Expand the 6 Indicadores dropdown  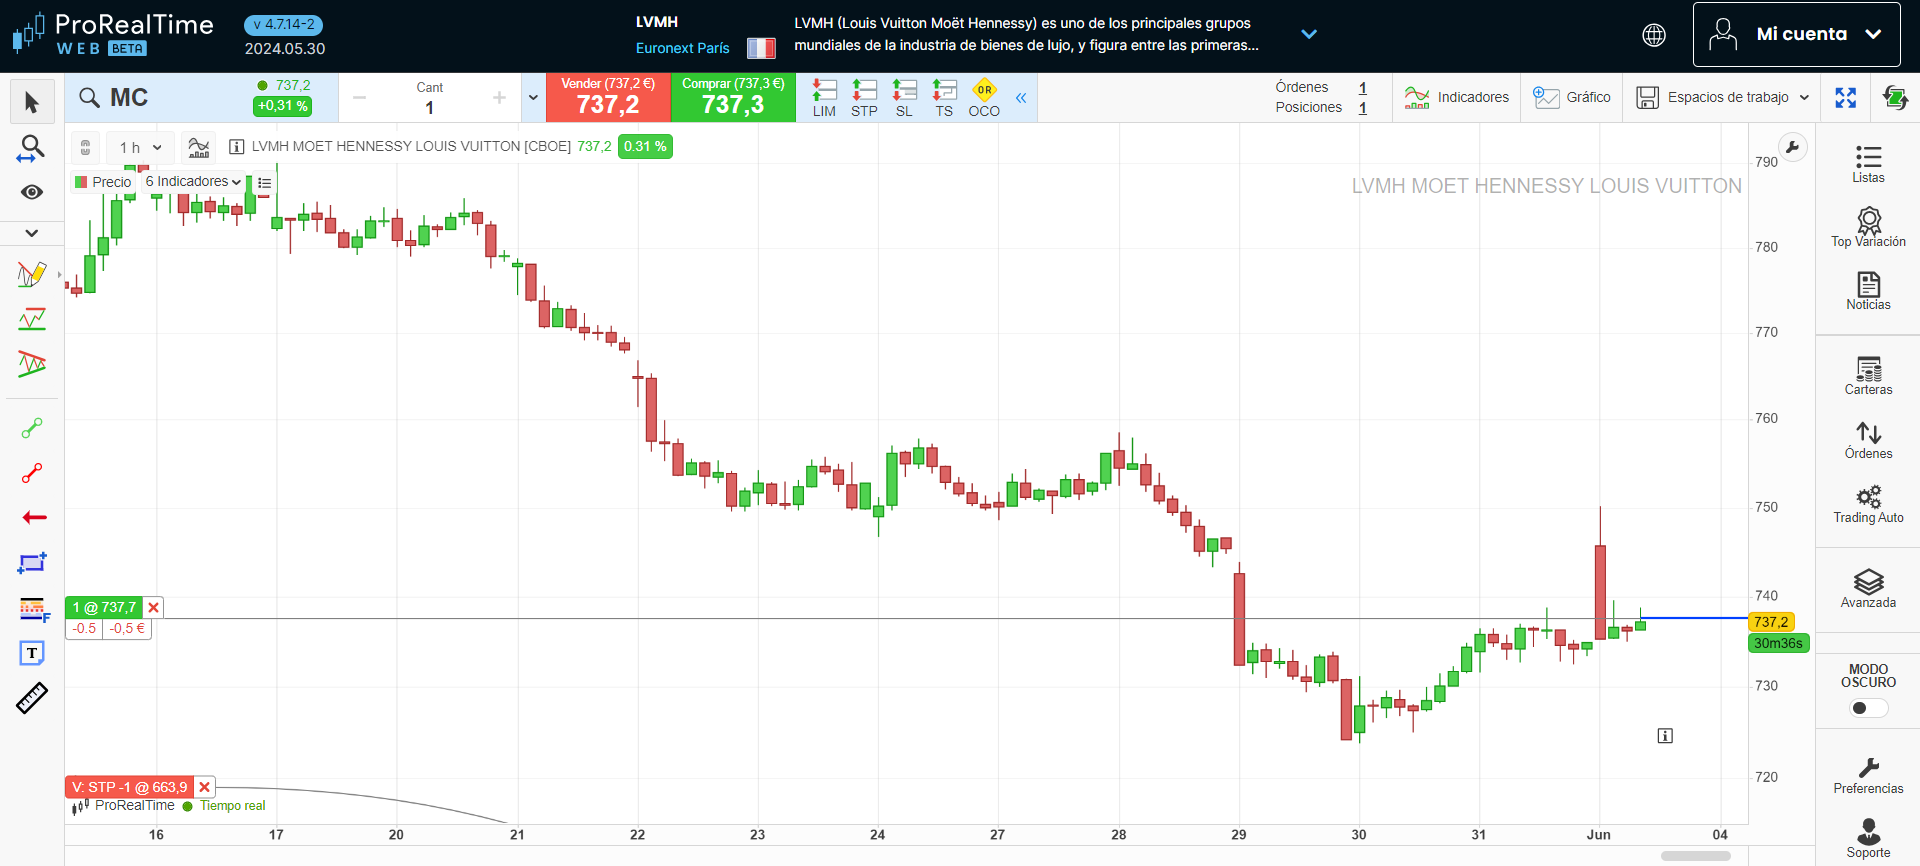point(193,181)
